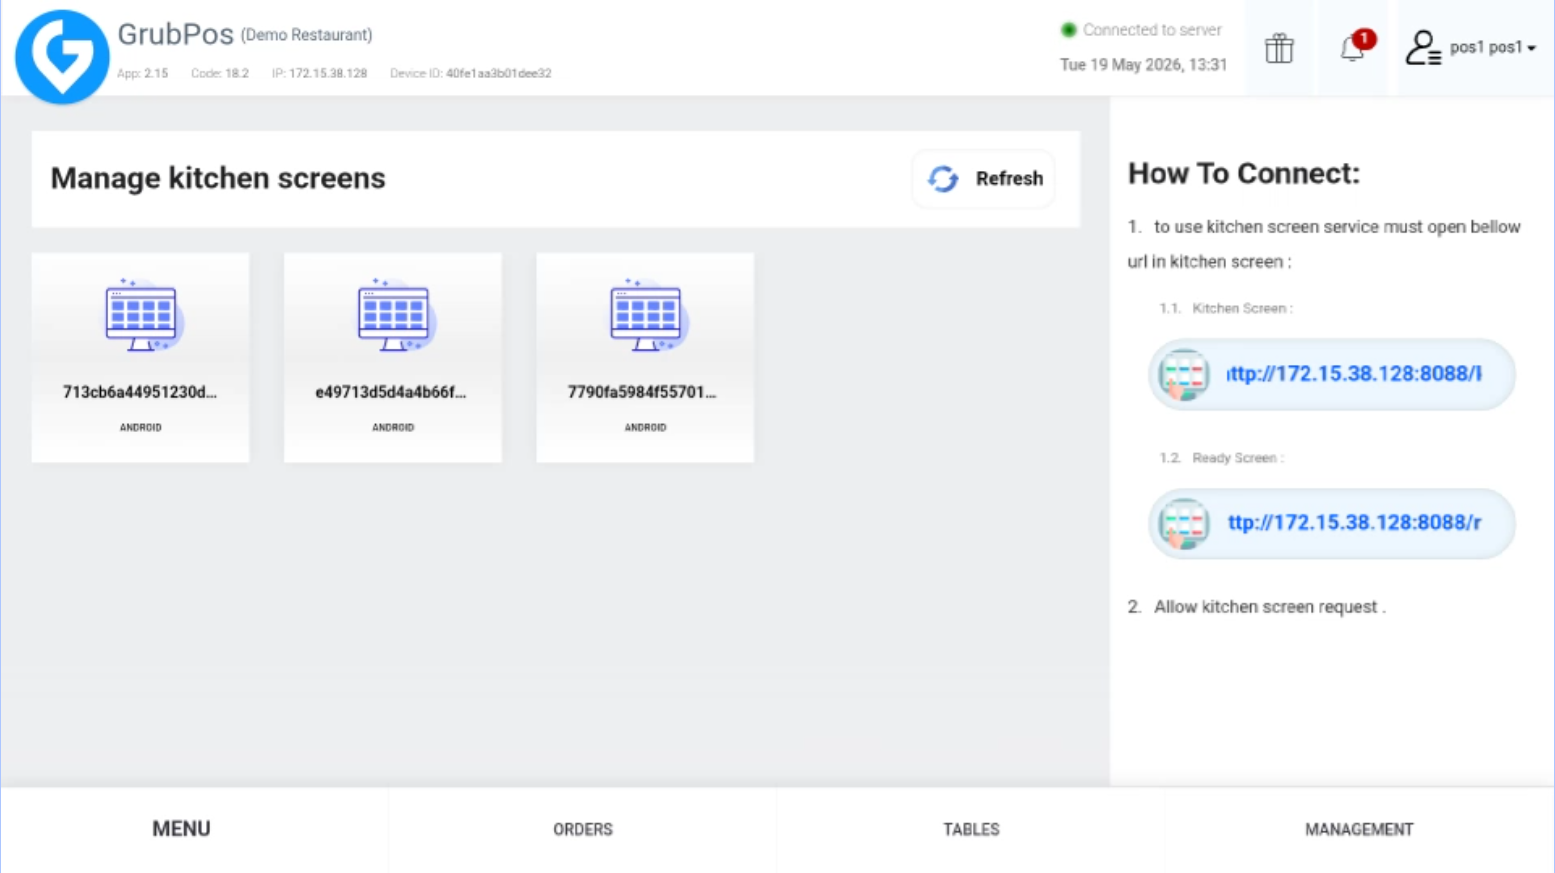
Task: Open the Ready Screen URL link
Action: pyautogui.click(x=1354, y=523)
